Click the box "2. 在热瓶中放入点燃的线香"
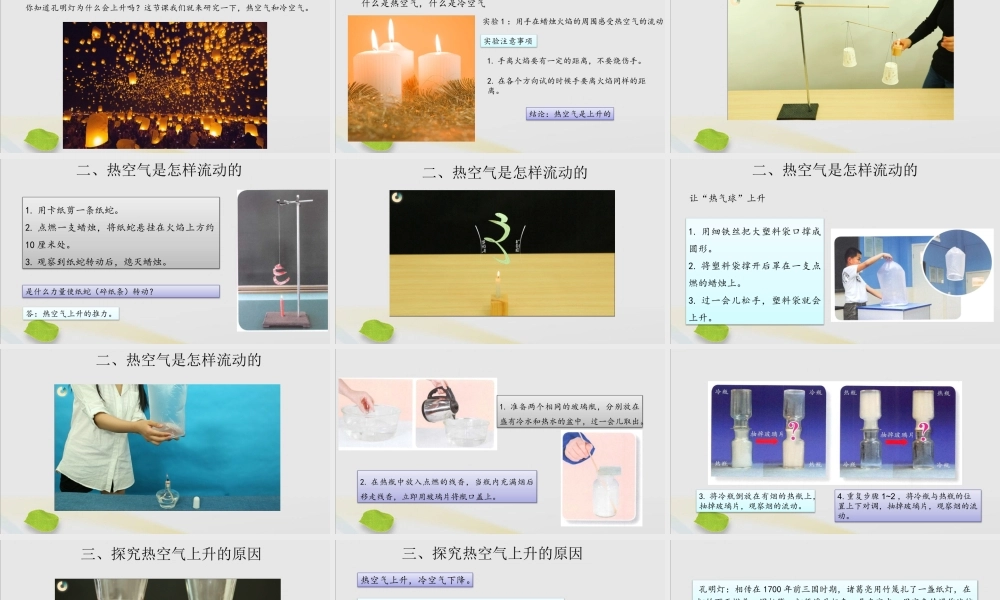1000x600 pixels. tap(446, 487)
